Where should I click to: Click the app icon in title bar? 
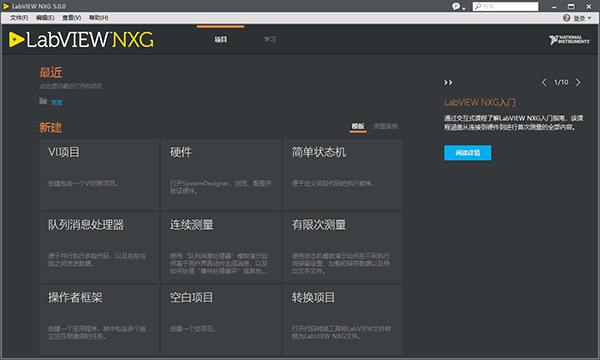pos(6,7)
